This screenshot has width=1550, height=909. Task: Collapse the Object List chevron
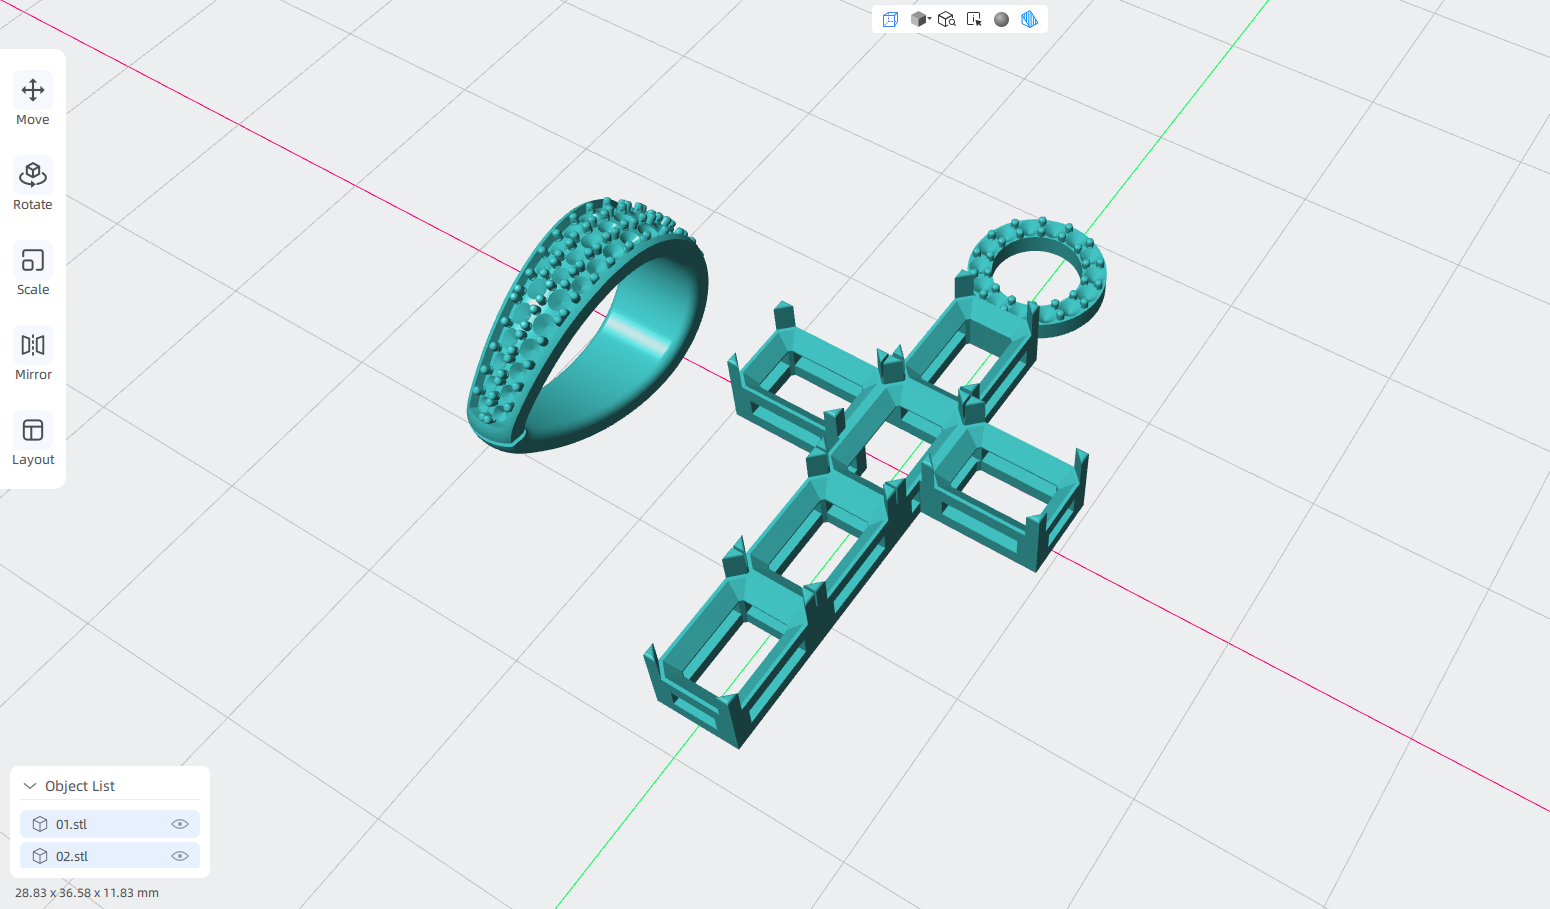point(30,786)
